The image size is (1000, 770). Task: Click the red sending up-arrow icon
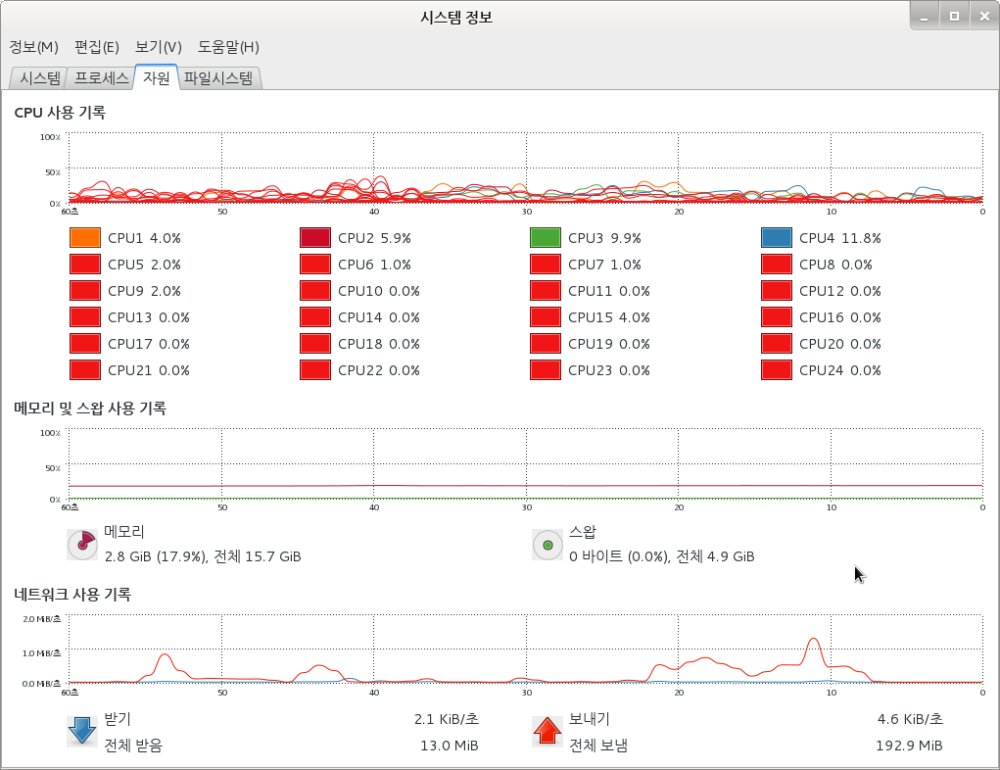pyautogui.click(x=547, y=731)
